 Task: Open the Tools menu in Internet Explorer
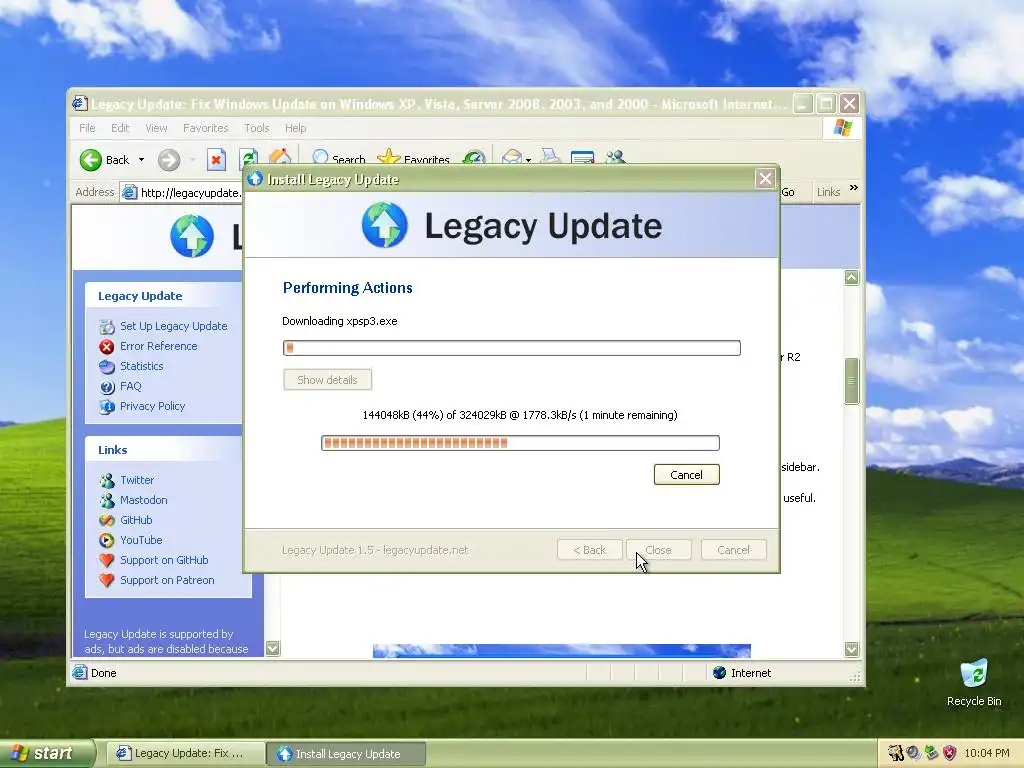(x=257, y=128)
